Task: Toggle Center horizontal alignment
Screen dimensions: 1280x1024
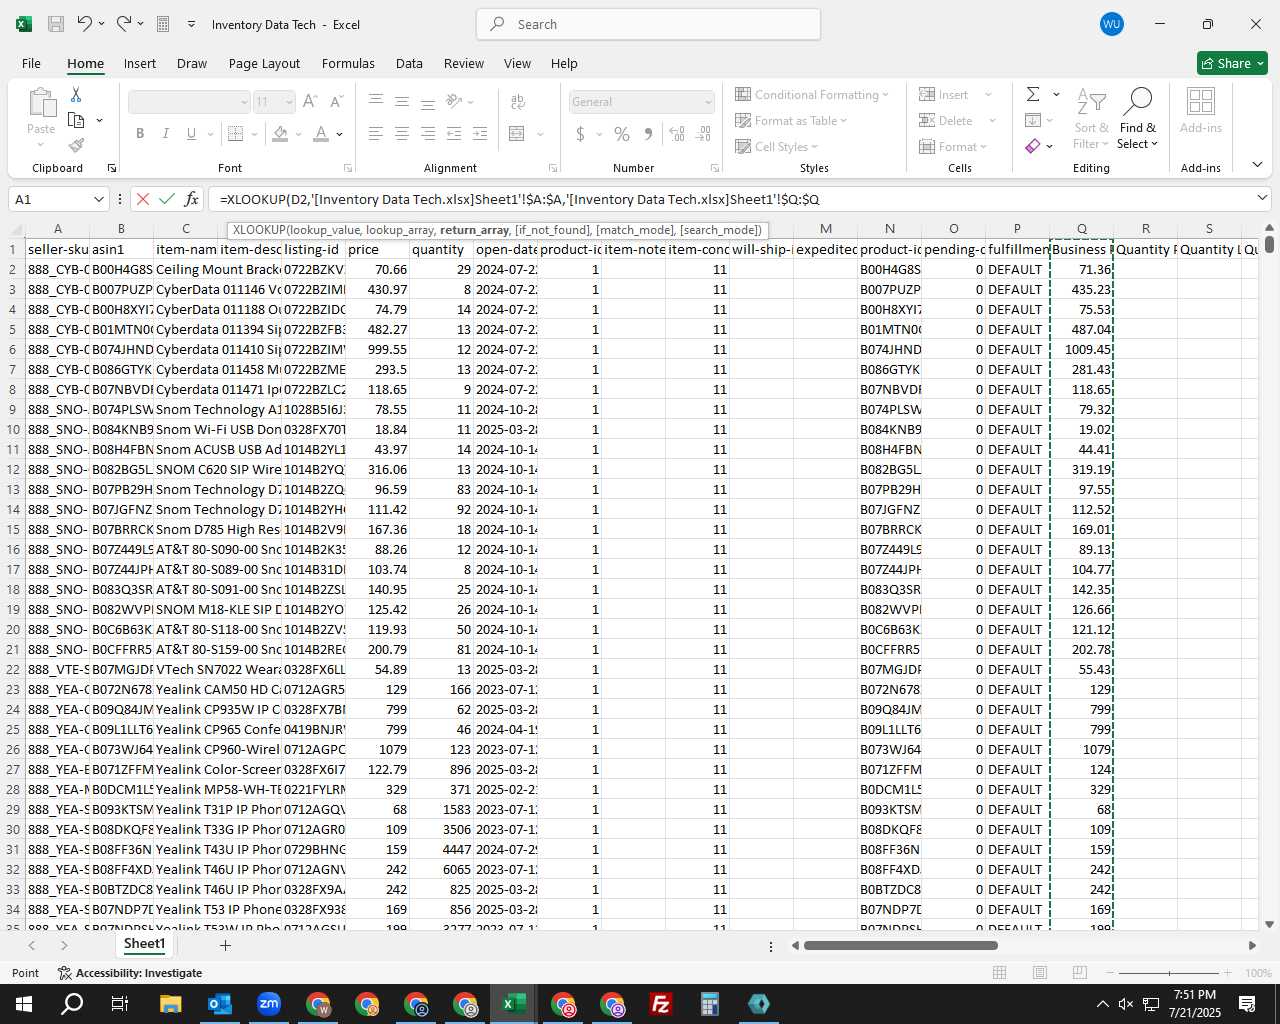Action: tap(402, 133)
